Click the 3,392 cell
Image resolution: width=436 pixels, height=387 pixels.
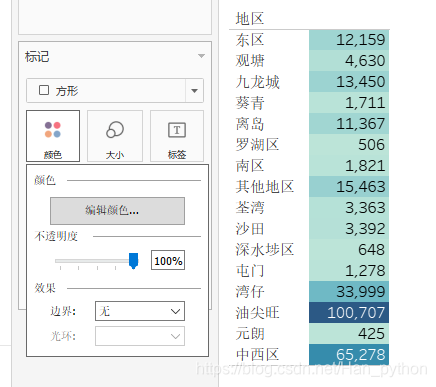click(349, 229)
